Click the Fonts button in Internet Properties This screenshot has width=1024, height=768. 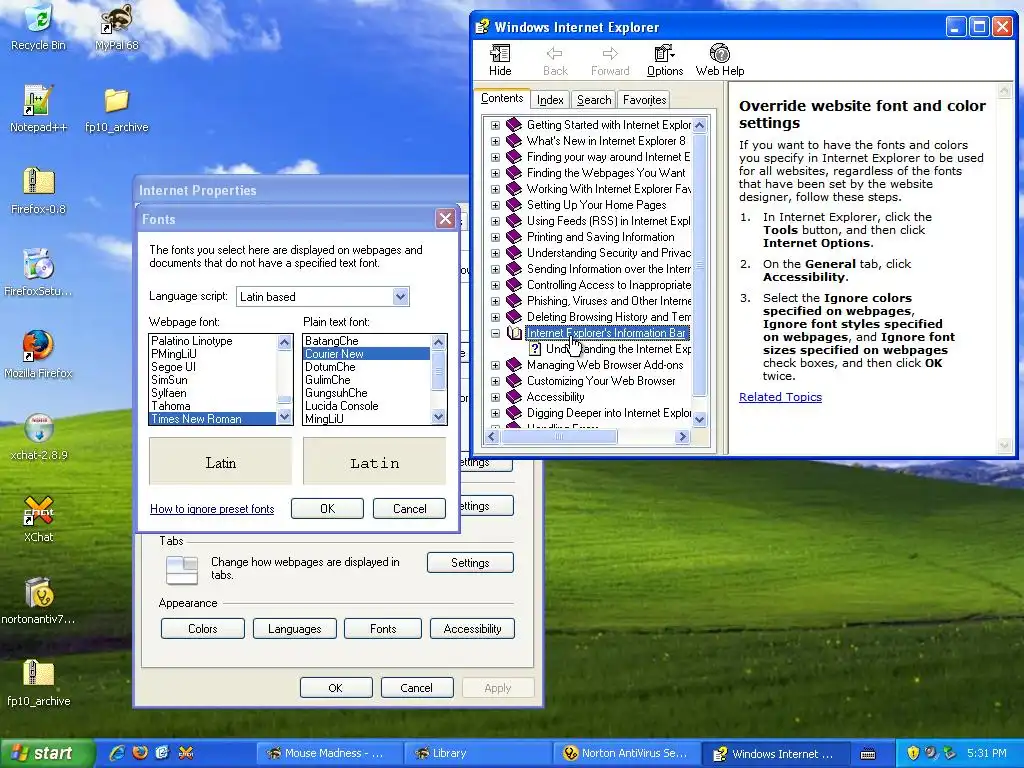383,629
